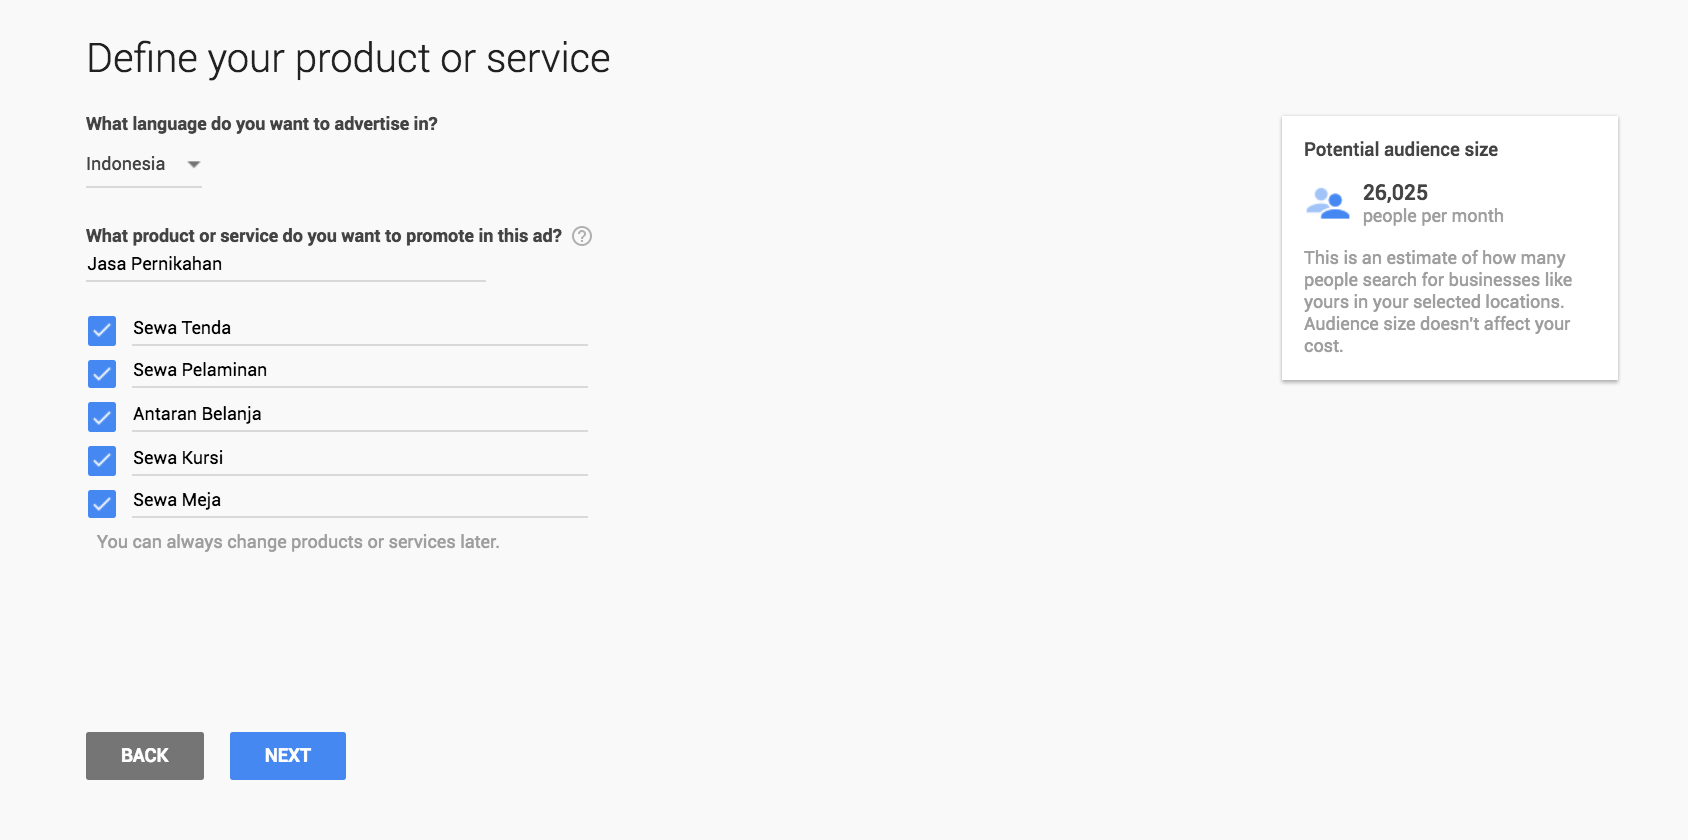Click the blue audience people icon
This screenshot has width=1688, height=840.
pos(1327,201)
